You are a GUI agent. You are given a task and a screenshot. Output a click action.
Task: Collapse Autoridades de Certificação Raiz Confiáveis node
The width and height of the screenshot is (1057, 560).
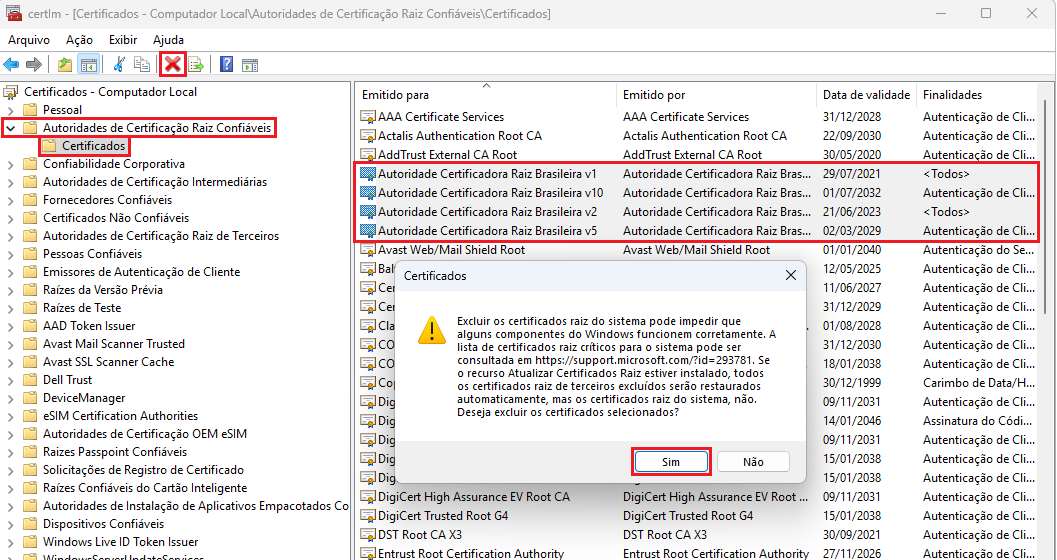10,128
